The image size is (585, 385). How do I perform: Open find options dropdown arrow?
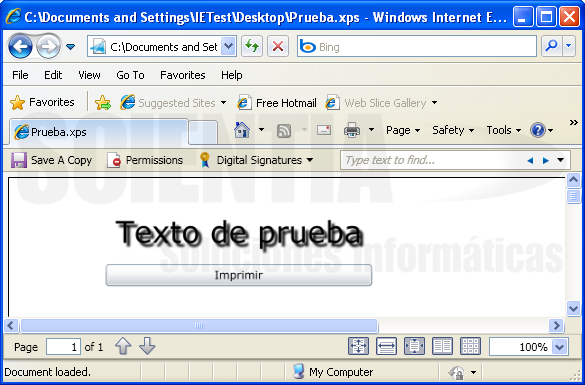coord(560,160)
